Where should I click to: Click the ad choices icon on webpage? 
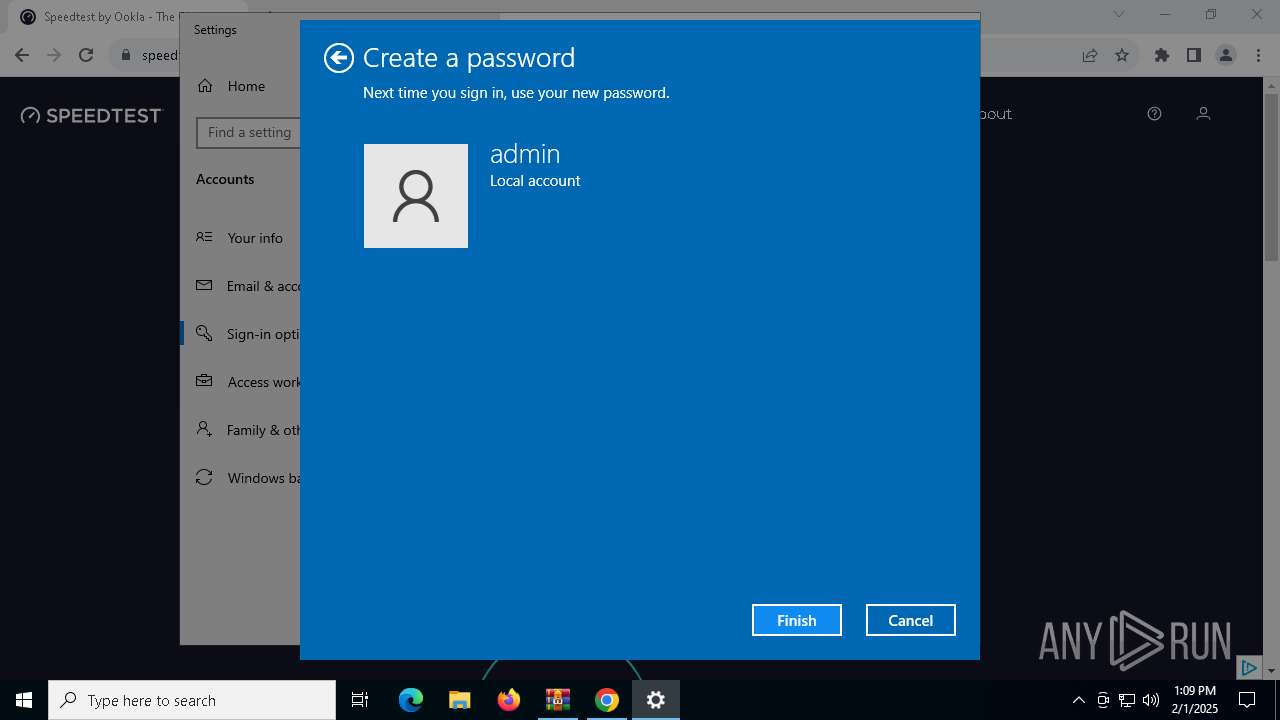[1249, 667]
